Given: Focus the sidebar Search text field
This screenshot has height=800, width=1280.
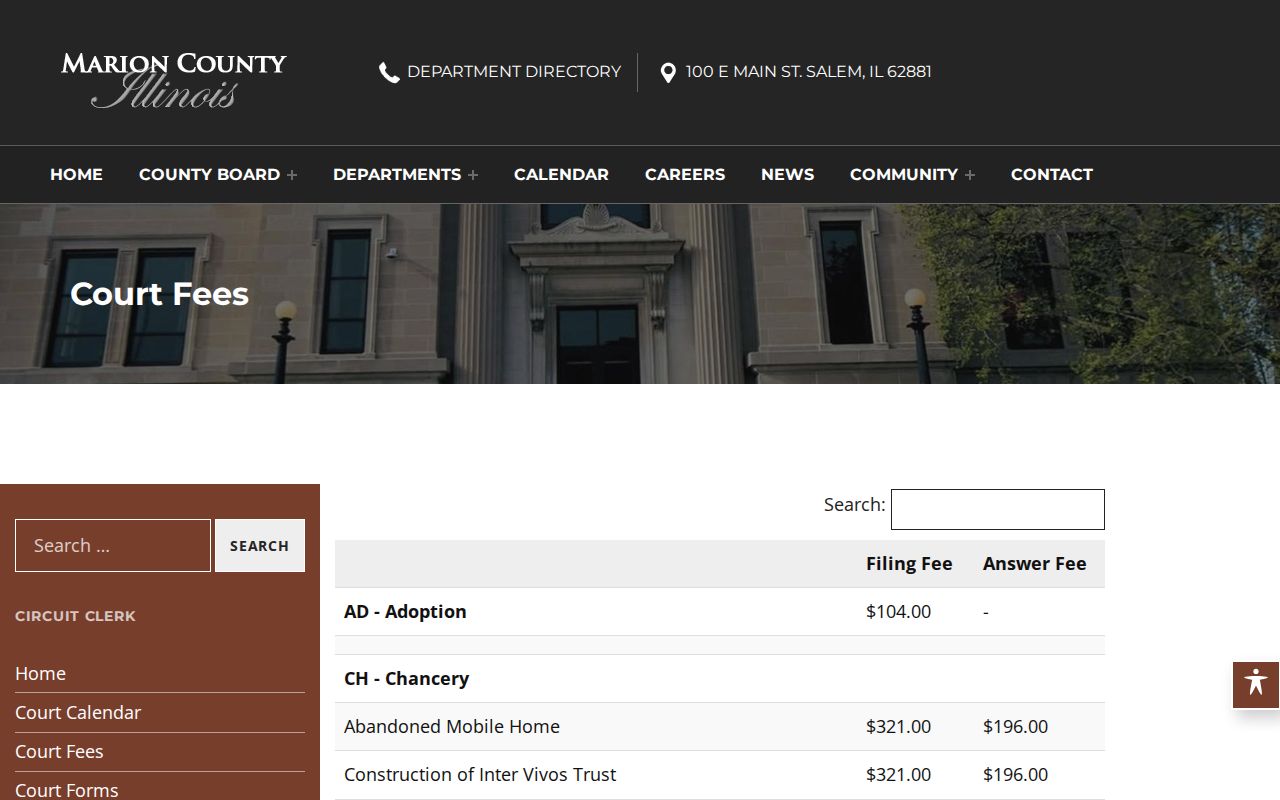Looking at the screenshot, I should [113, 546].
